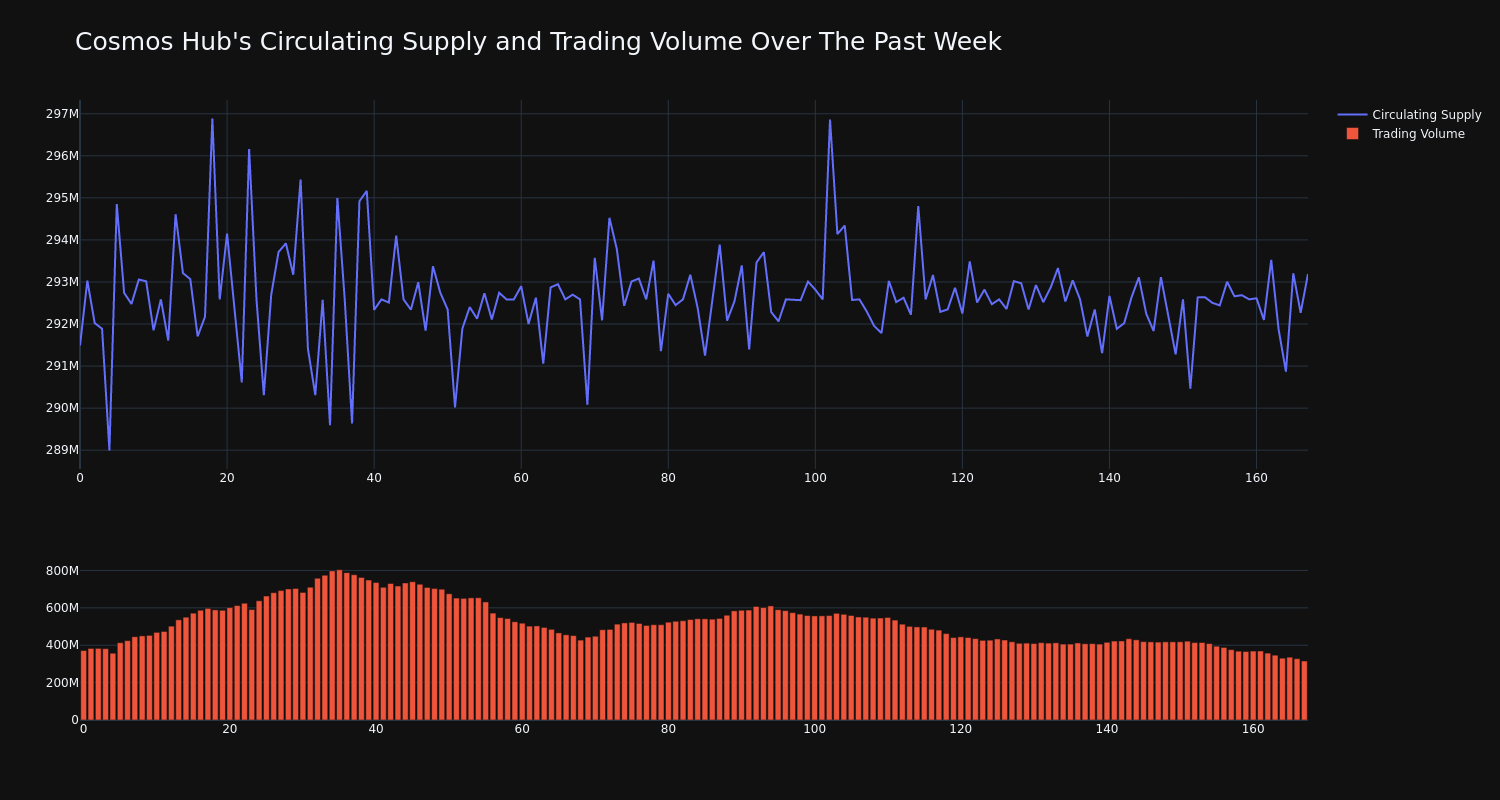Click the 293M y-axis label

pos(62,282)
